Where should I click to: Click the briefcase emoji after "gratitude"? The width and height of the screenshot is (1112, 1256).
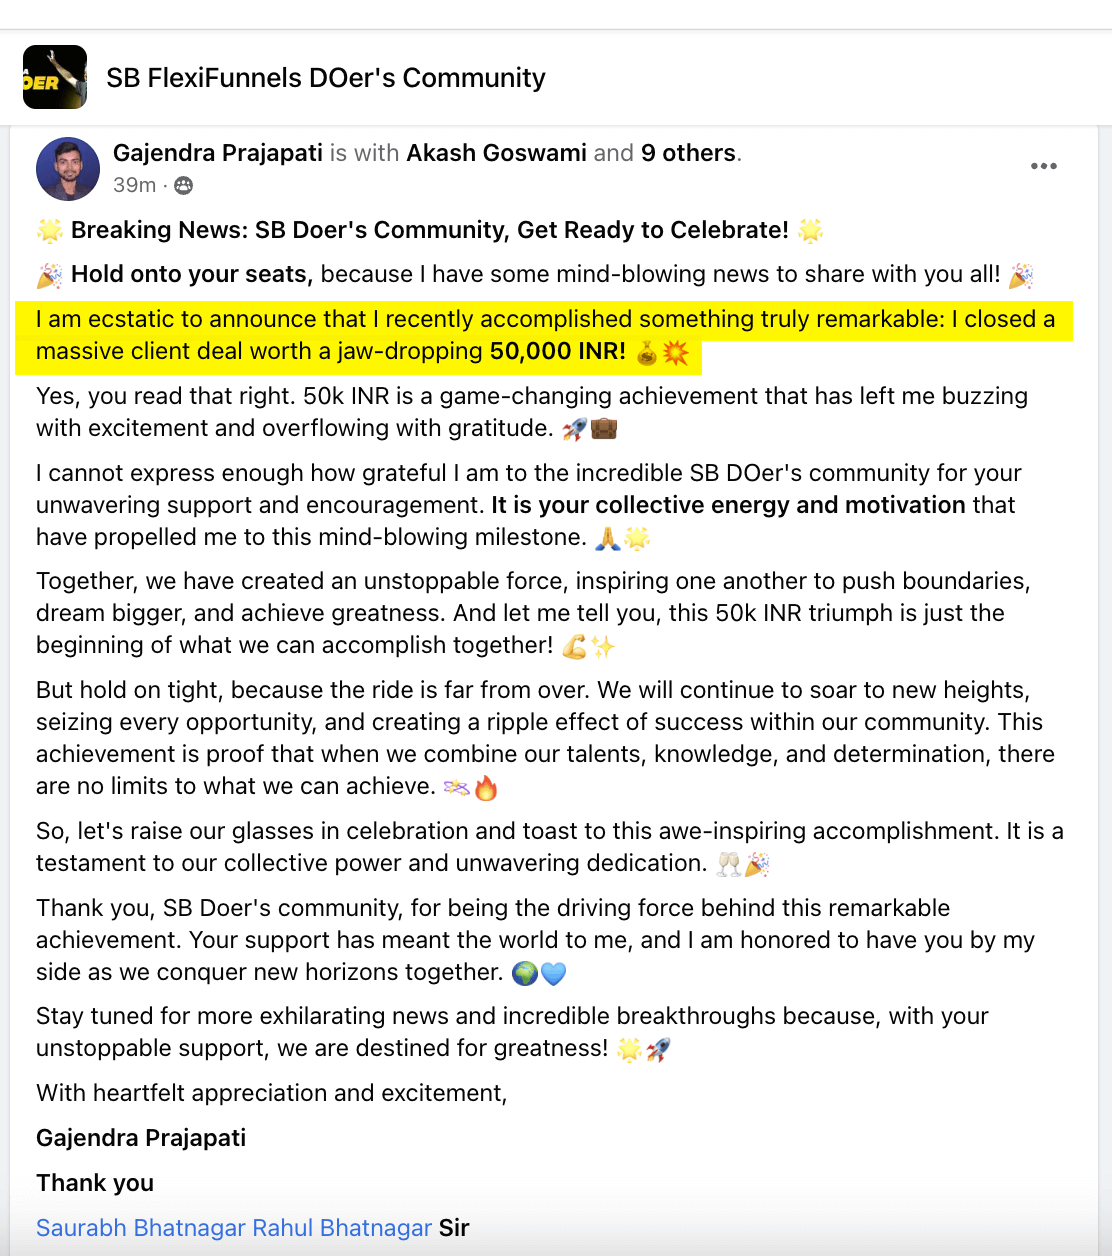click(x=604, y=429)
